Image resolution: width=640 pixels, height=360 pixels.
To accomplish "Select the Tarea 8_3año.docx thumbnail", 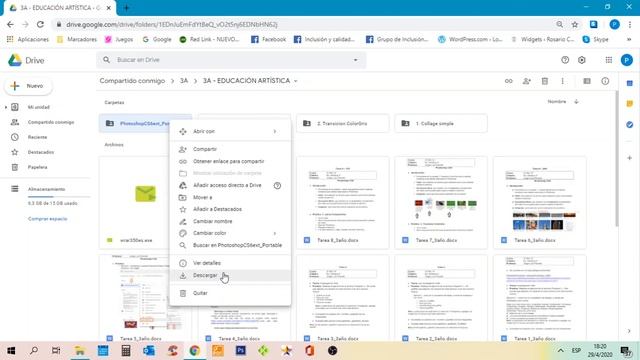I will (x=342, y=202).
